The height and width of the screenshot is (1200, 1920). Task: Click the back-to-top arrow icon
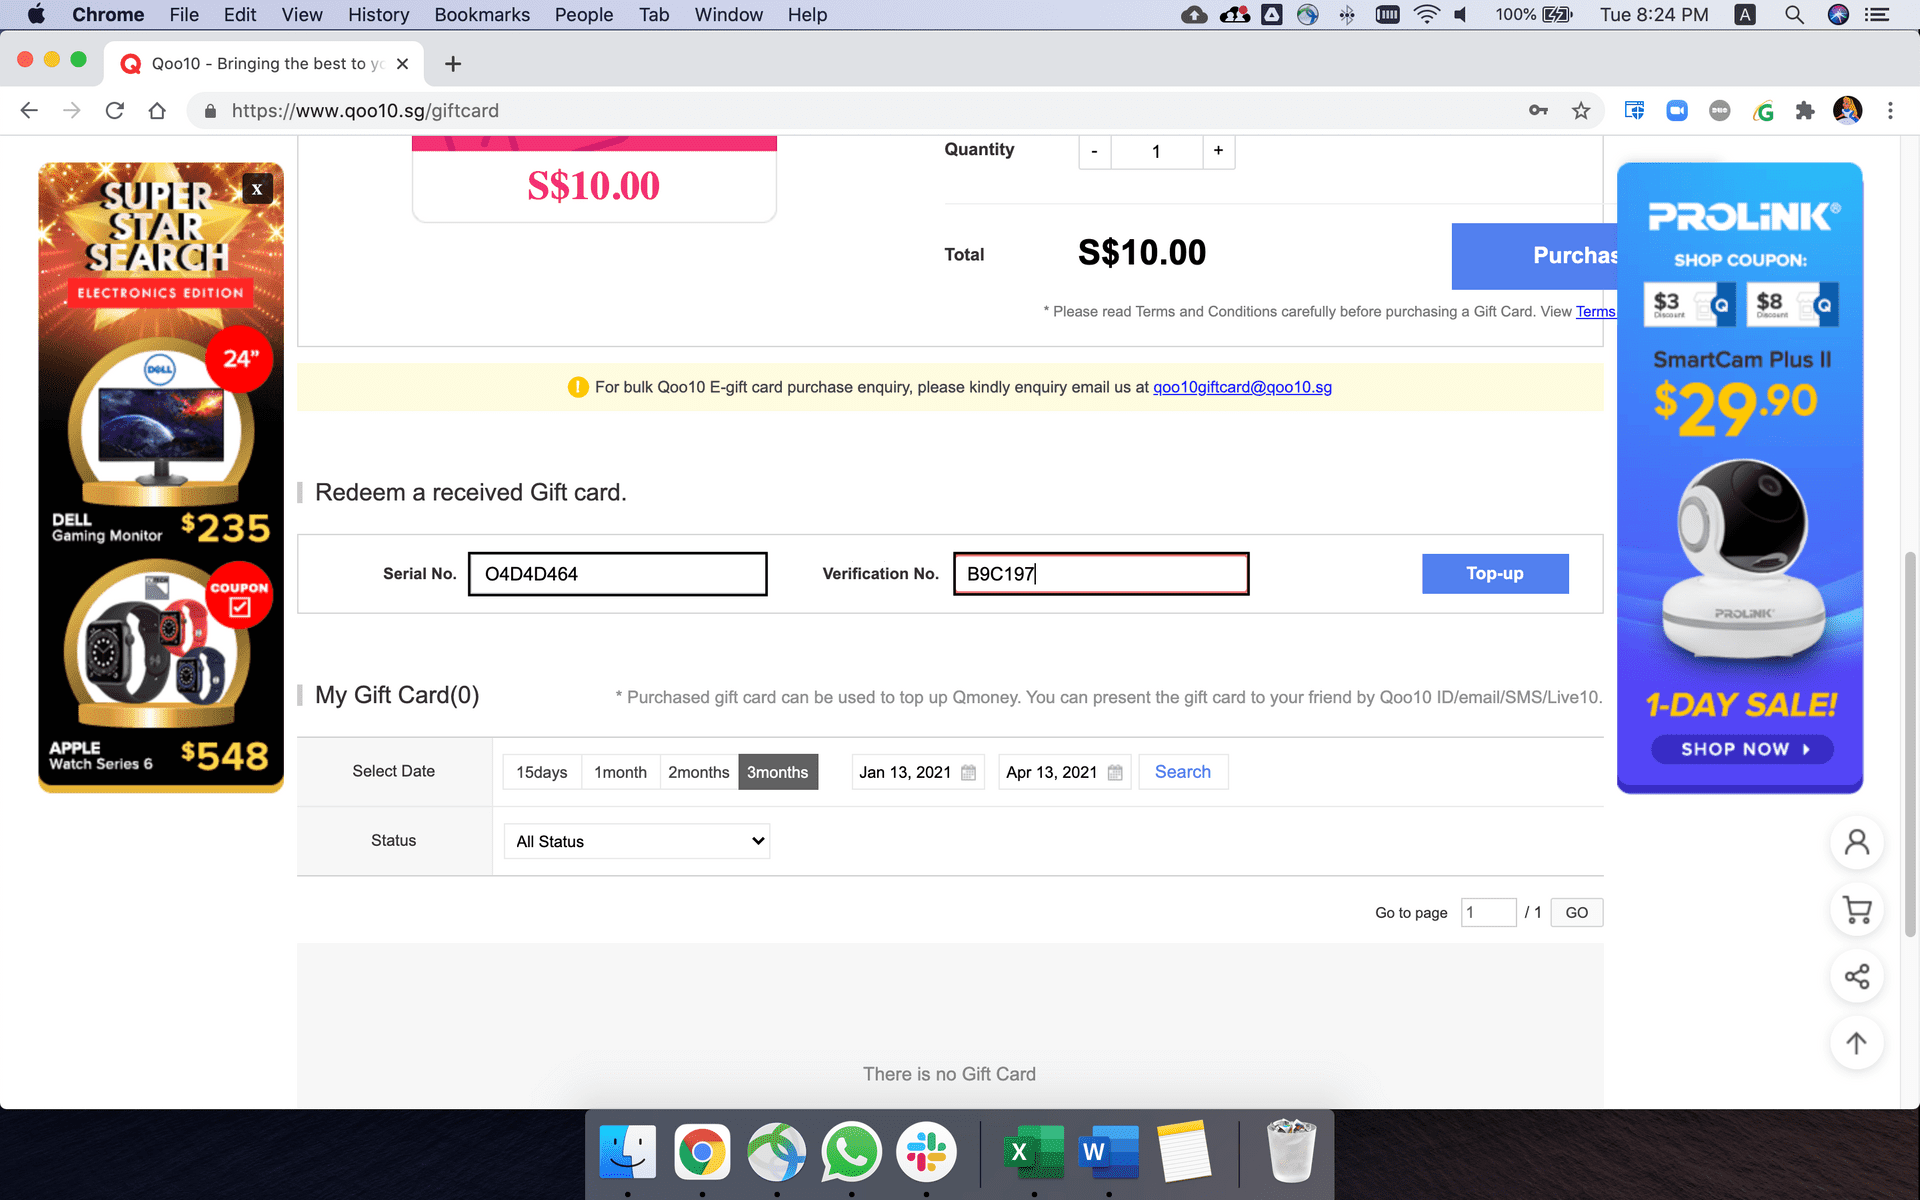(x=1857, y=1043)
